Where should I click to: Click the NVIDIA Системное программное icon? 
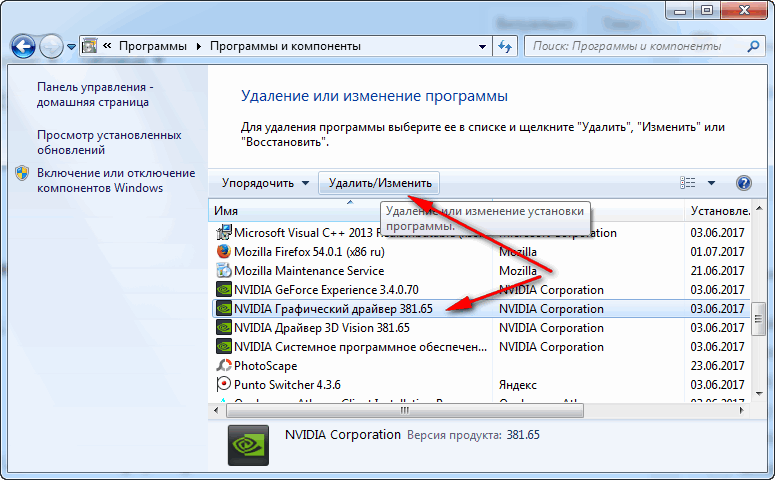(224, 346)
